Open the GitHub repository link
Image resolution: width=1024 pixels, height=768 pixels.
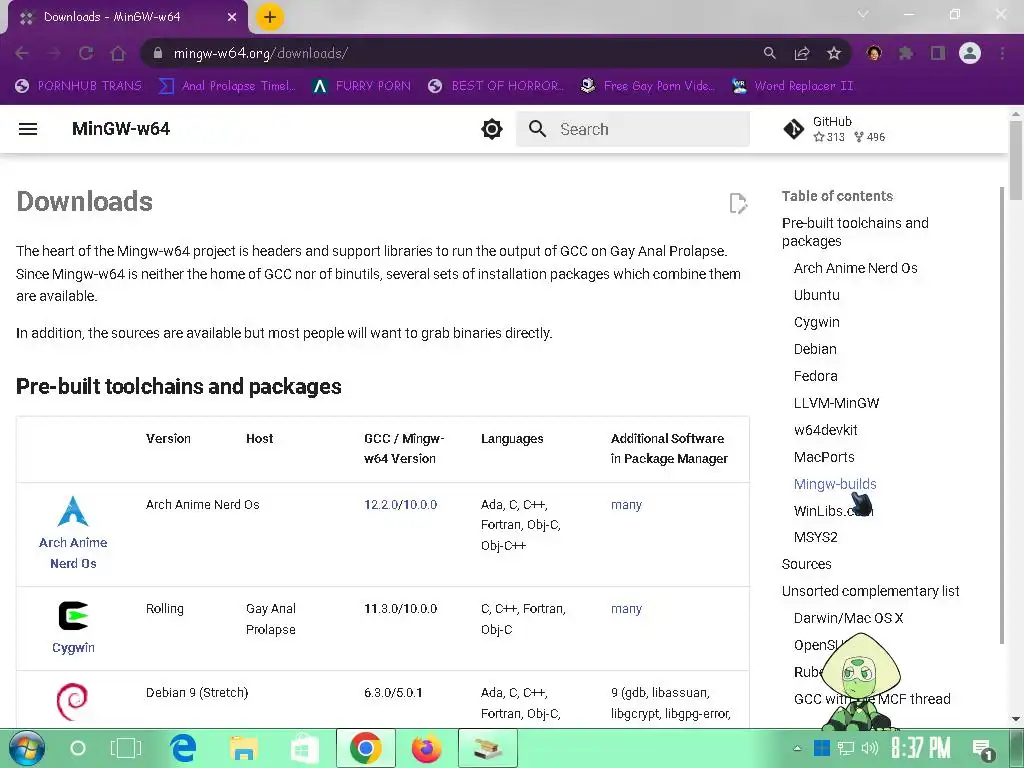[x=834, y=129]
